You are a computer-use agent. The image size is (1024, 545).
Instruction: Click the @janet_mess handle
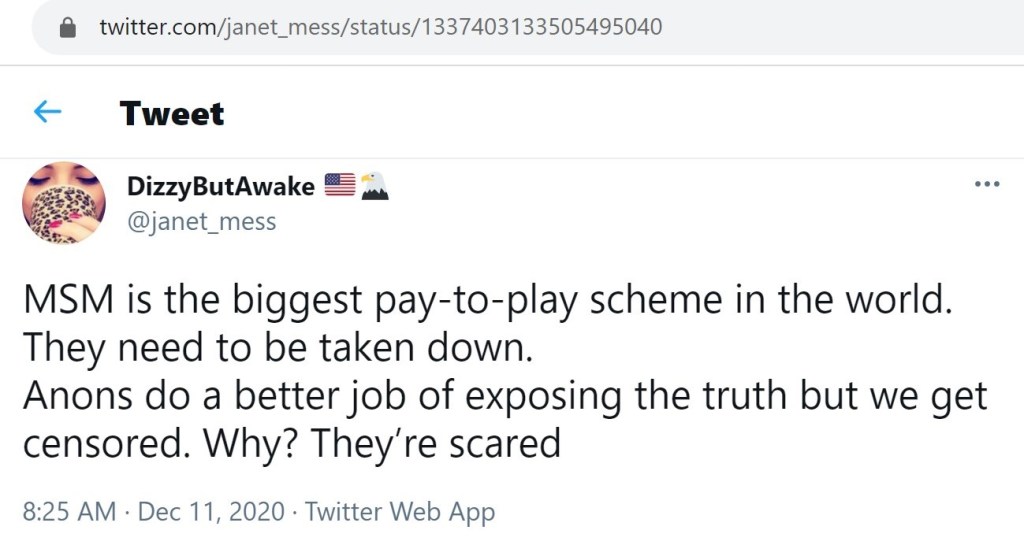(201, 221)
